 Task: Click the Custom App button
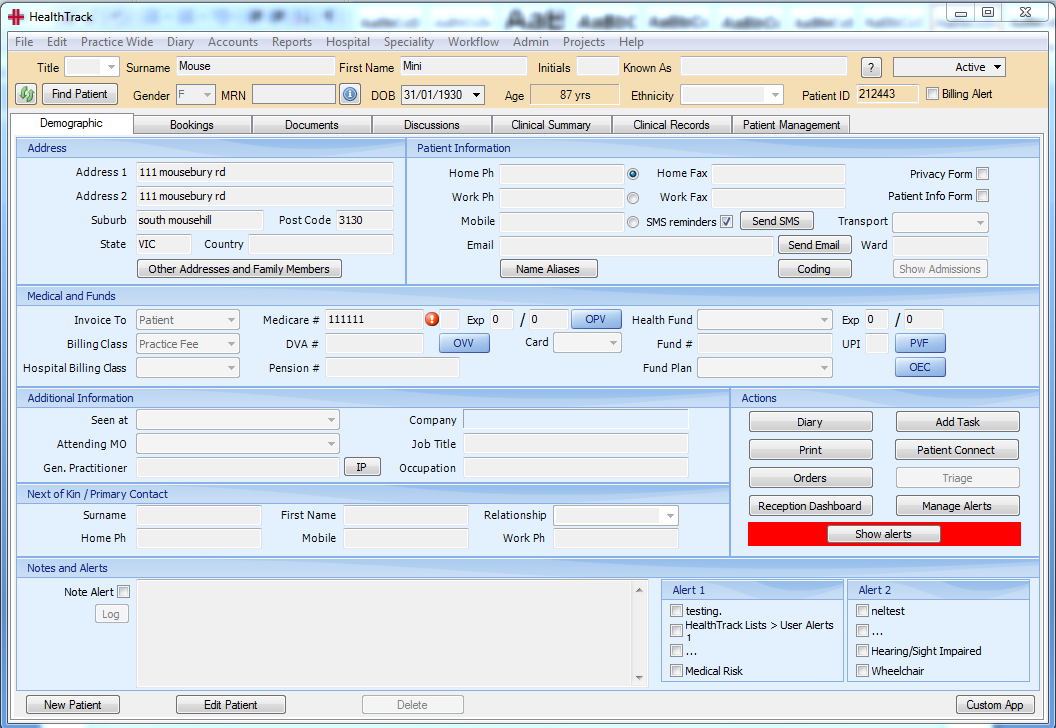pyautogui.click(x=995, y=704)
